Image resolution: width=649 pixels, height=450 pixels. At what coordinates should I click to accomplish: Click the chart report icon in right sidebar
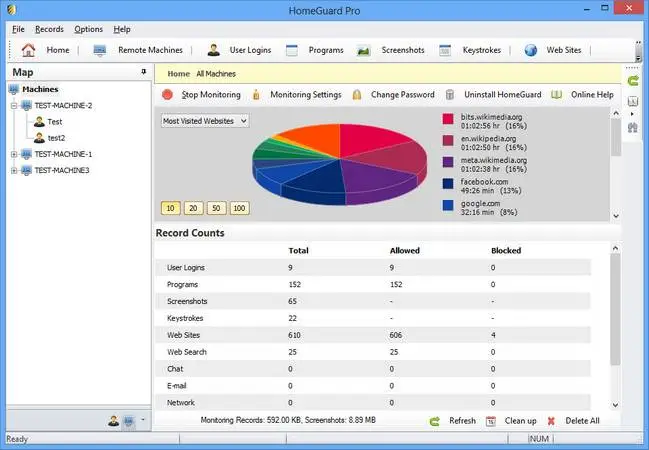tap(633, 101)
